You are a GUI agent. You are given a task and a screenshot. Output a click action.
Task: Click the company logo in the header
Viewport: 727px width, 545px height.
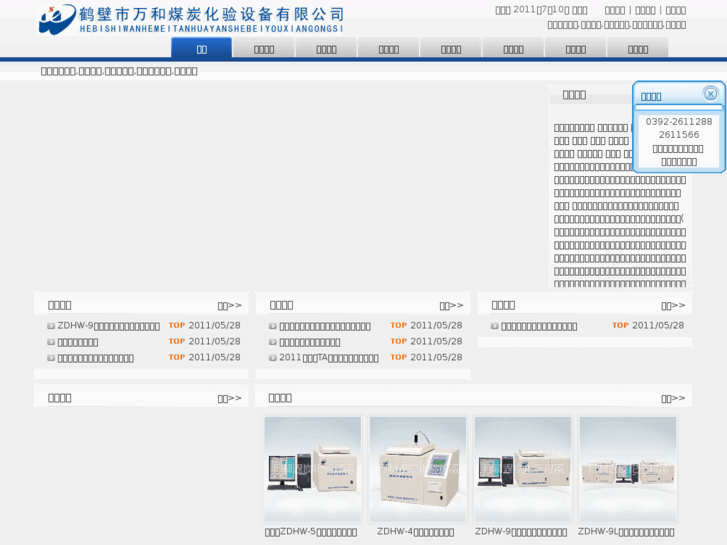click(190, 19)
